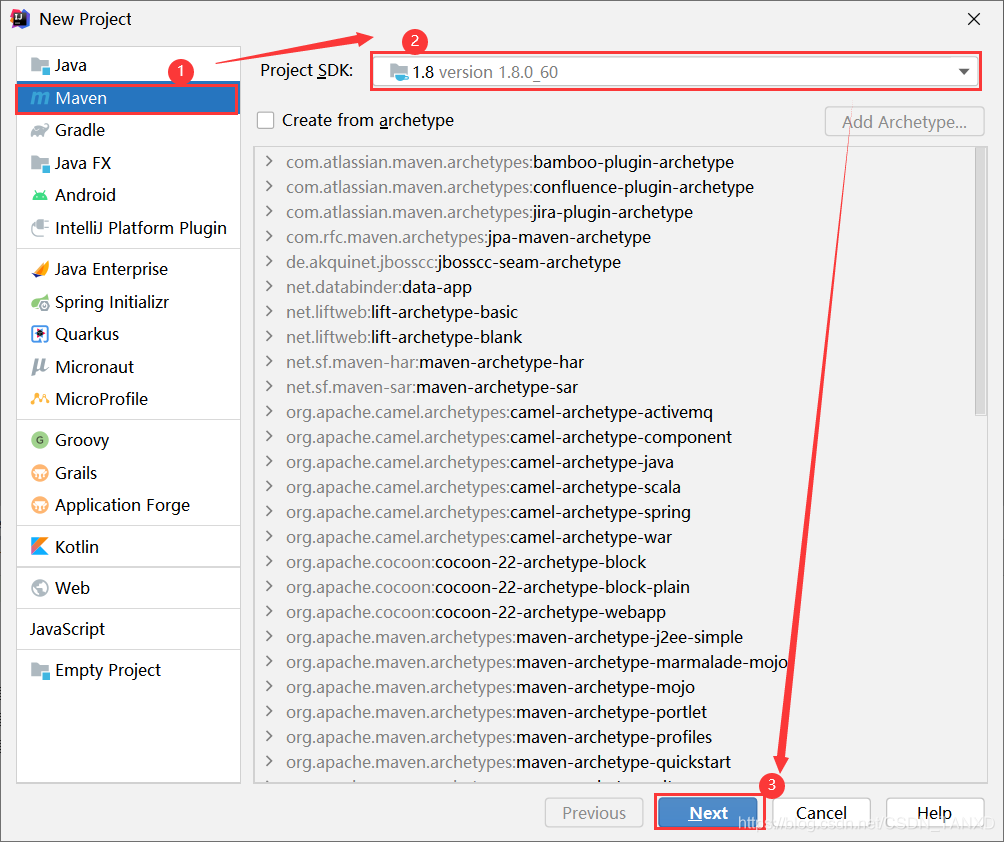Choose Spring Initializr label in sidebar
This screenshot has height=842, width=1004.
point(111,302)
